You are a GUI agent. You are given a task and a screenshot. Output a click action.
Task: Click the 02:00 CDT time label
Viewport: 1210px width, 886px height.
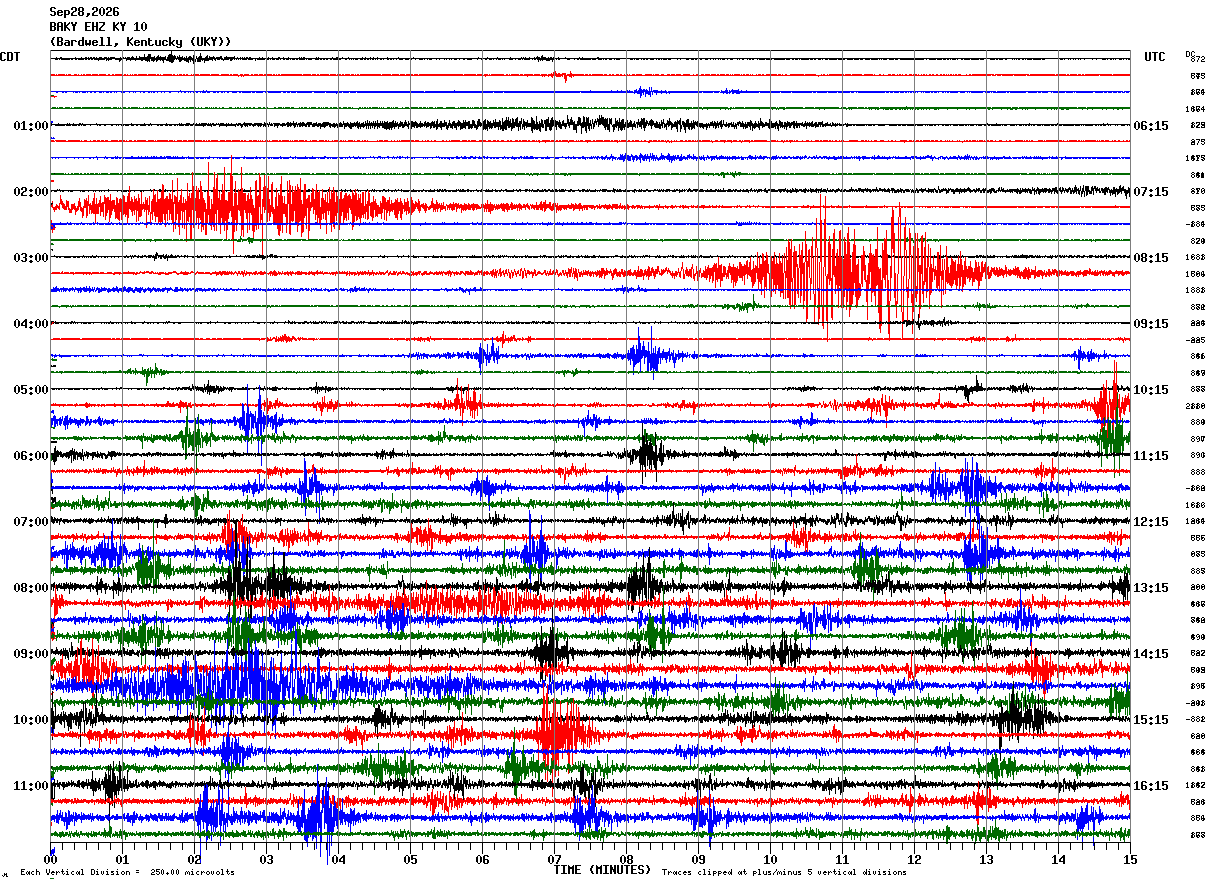coord(31,192)
